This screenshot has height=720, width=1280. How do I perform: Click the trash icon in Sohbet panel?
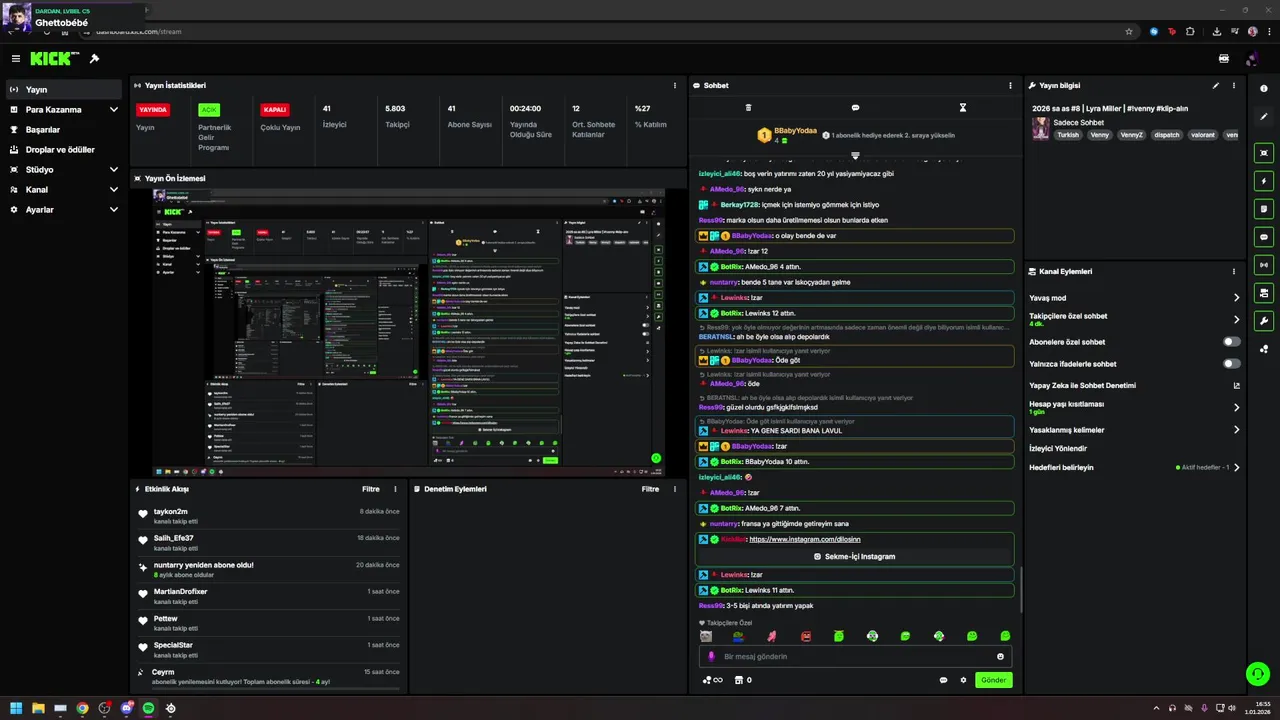[x=748, y=108]
